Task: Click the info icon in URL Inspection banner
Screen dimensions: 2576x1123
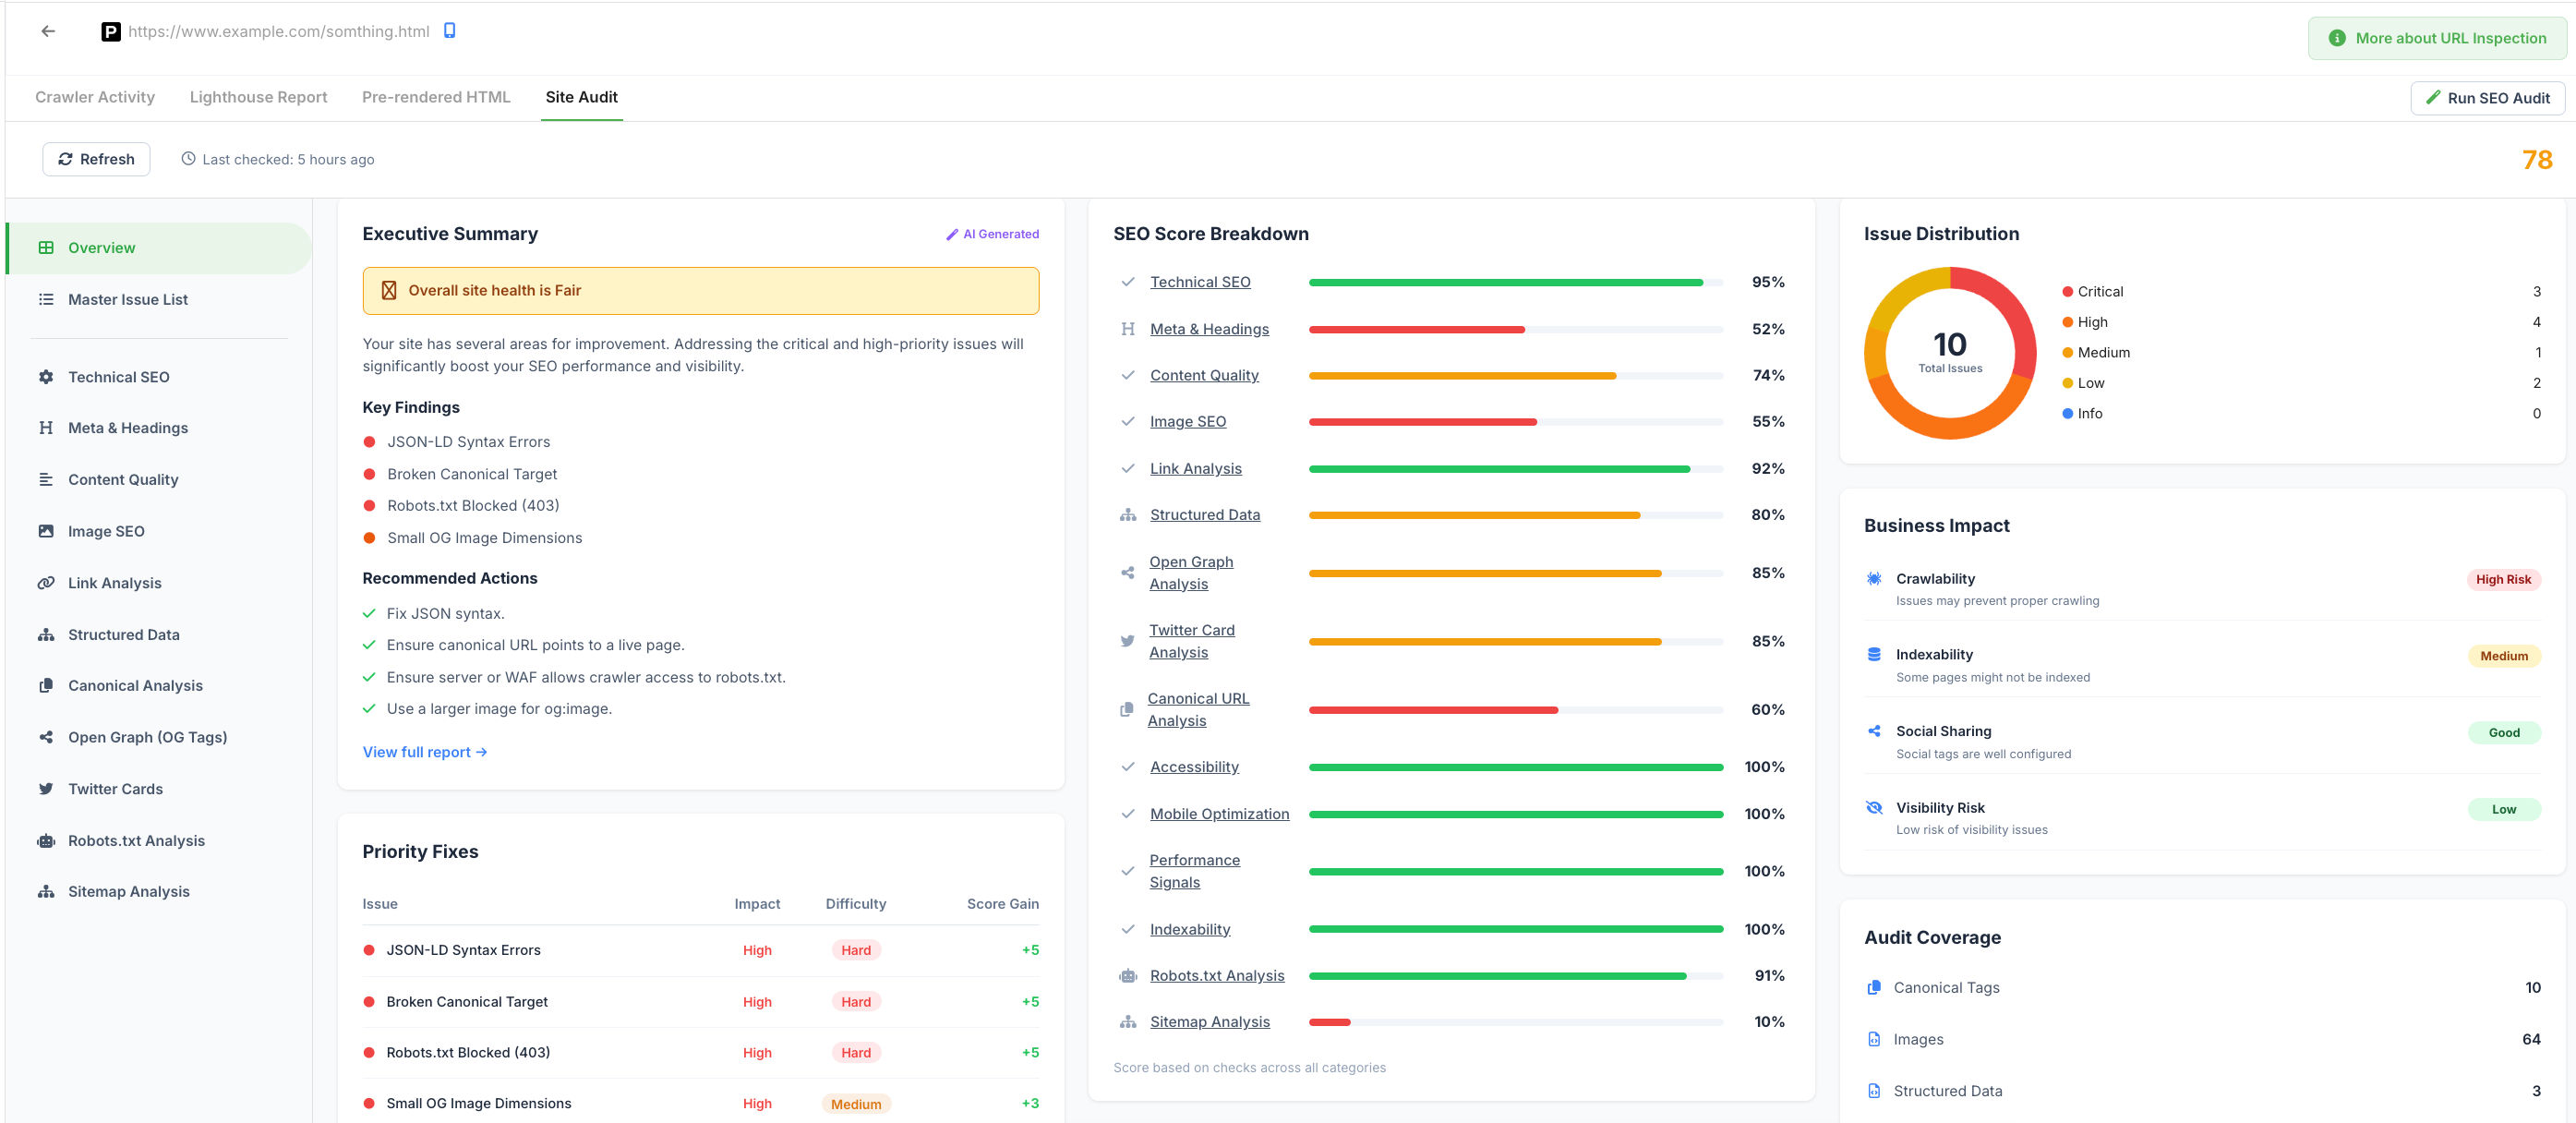Action: coord(2336,38)
